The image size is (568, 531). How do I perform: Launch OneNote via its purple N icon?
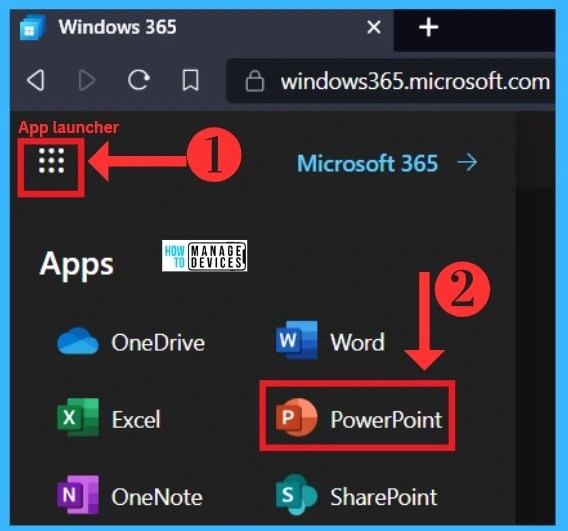point(78,495)
